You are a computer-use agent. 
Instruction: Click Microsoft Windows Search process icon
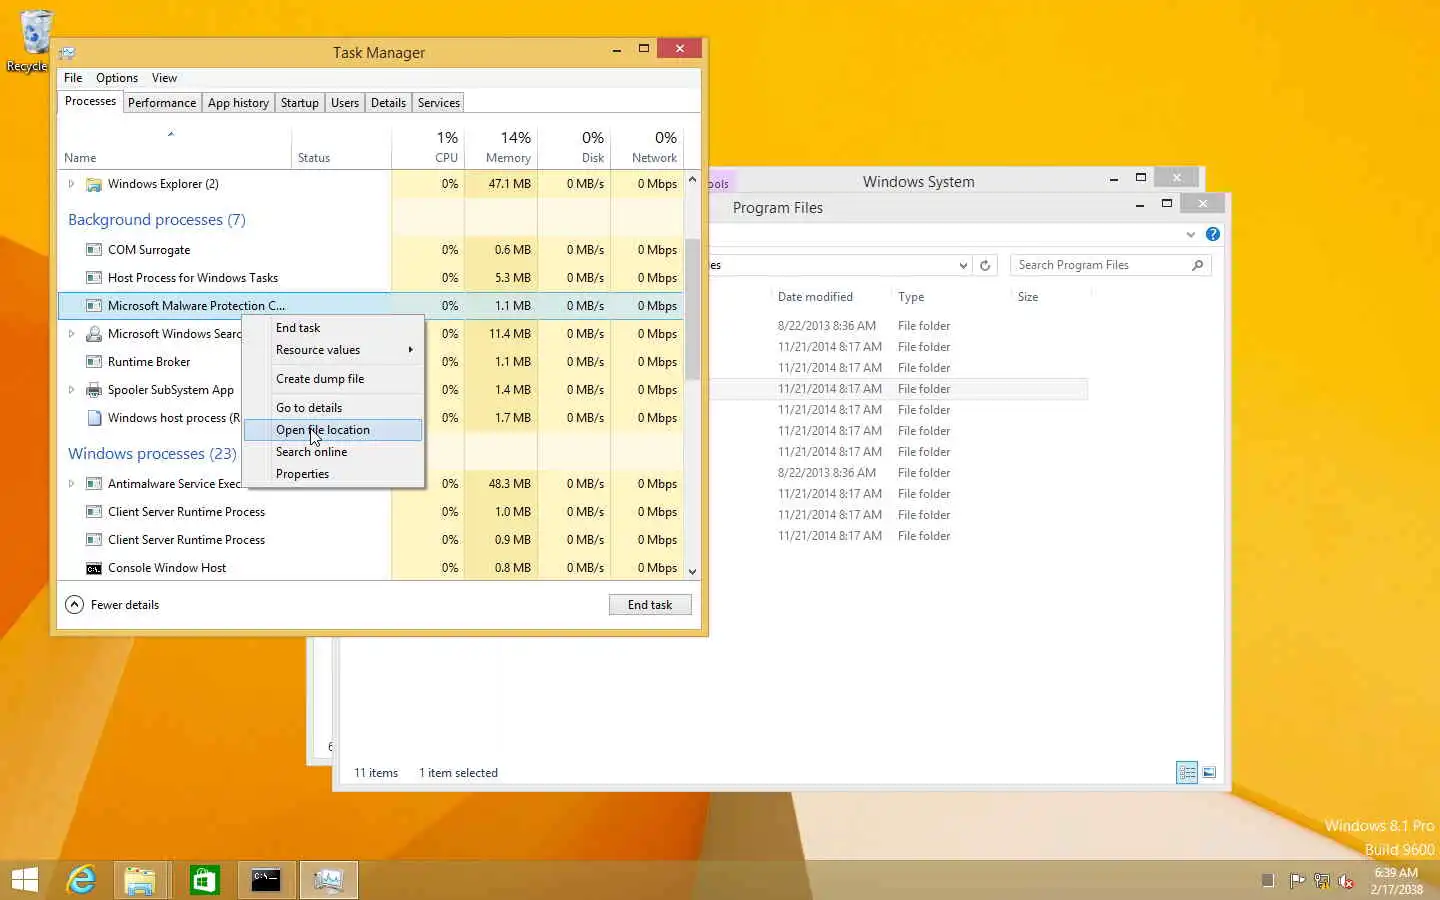(x=94, y=334)
